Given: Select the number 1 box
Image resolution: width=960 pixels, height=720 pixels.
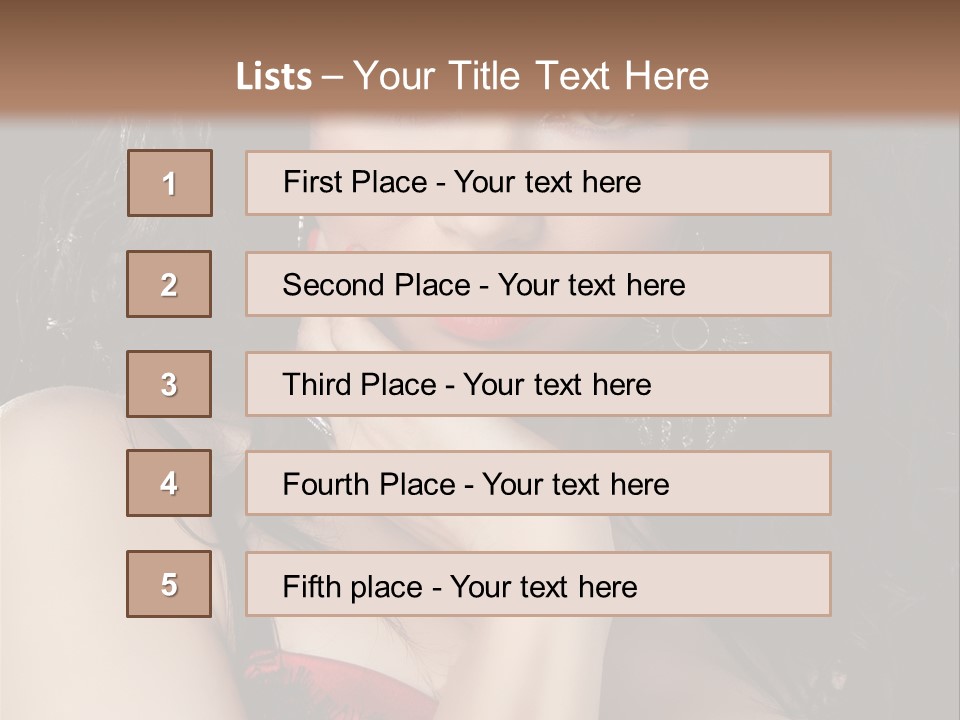Looking at the screenshot, I should click(x=170, y=183).
